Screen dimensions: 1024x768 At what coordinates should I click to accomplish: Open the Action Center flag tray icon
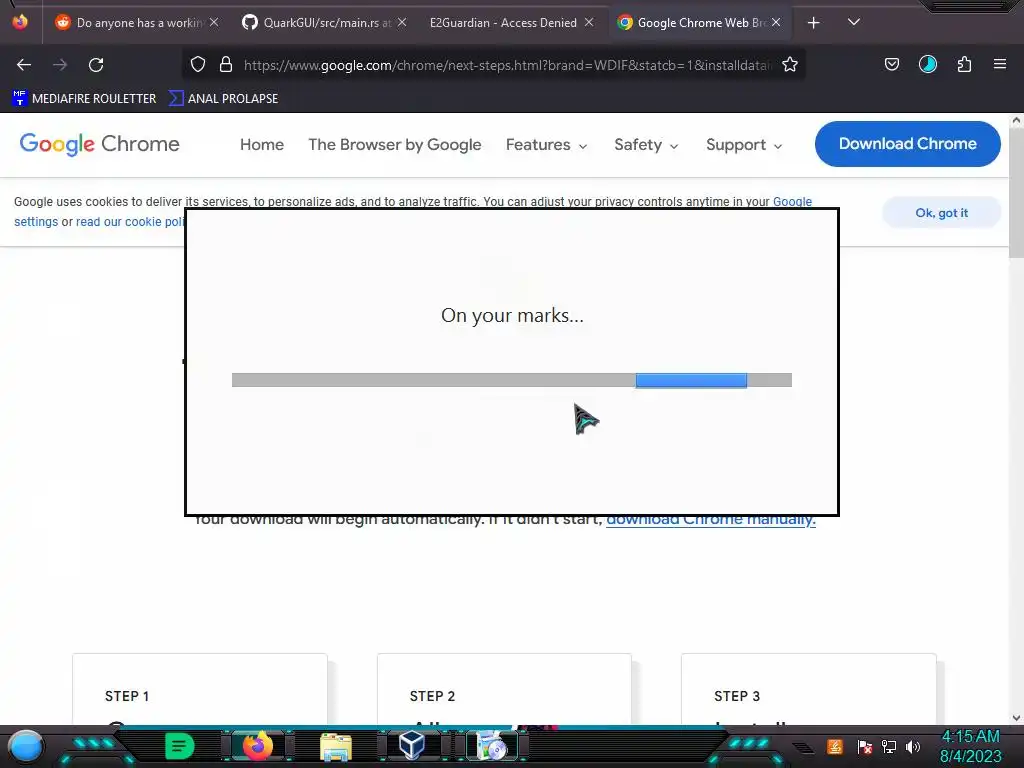(x=864, y=746)
